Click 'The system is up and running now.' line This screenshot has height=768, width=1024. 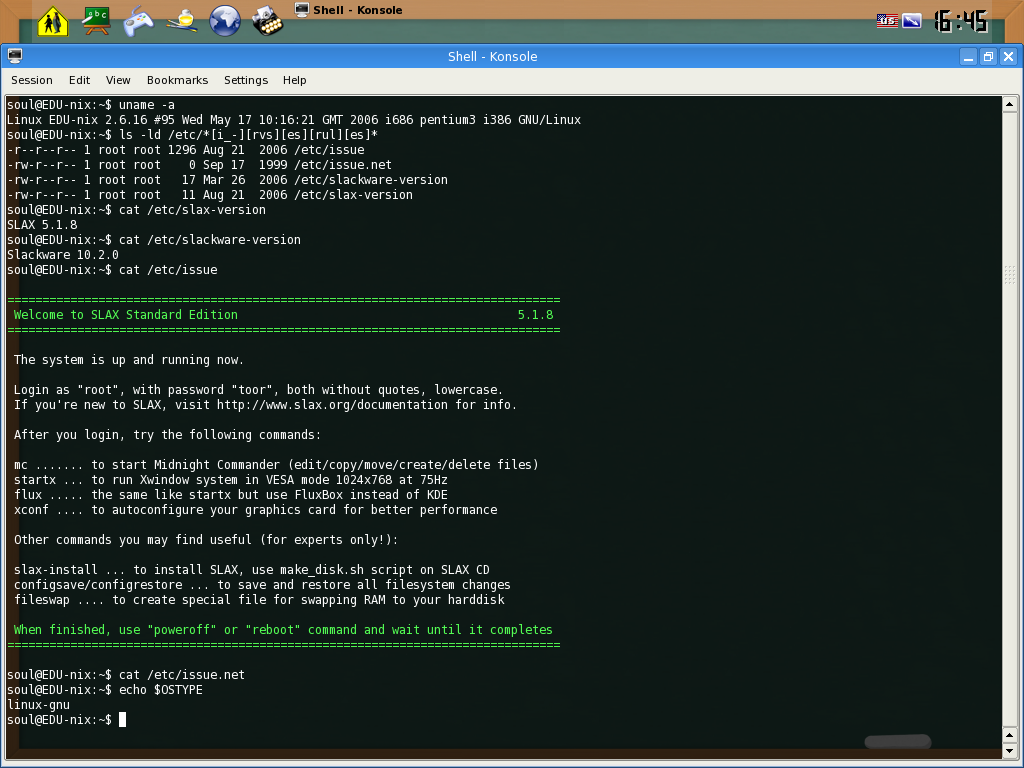(129, 360)
